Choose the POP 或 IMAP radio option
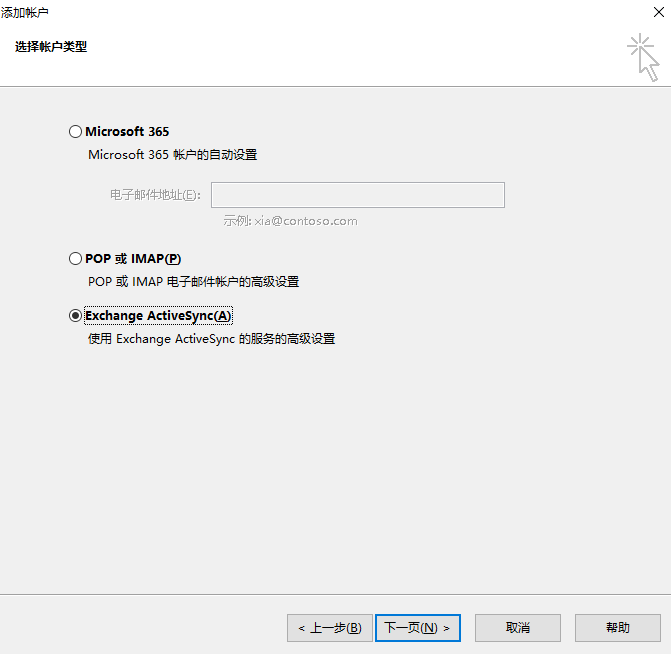 (x=75, y=258)
